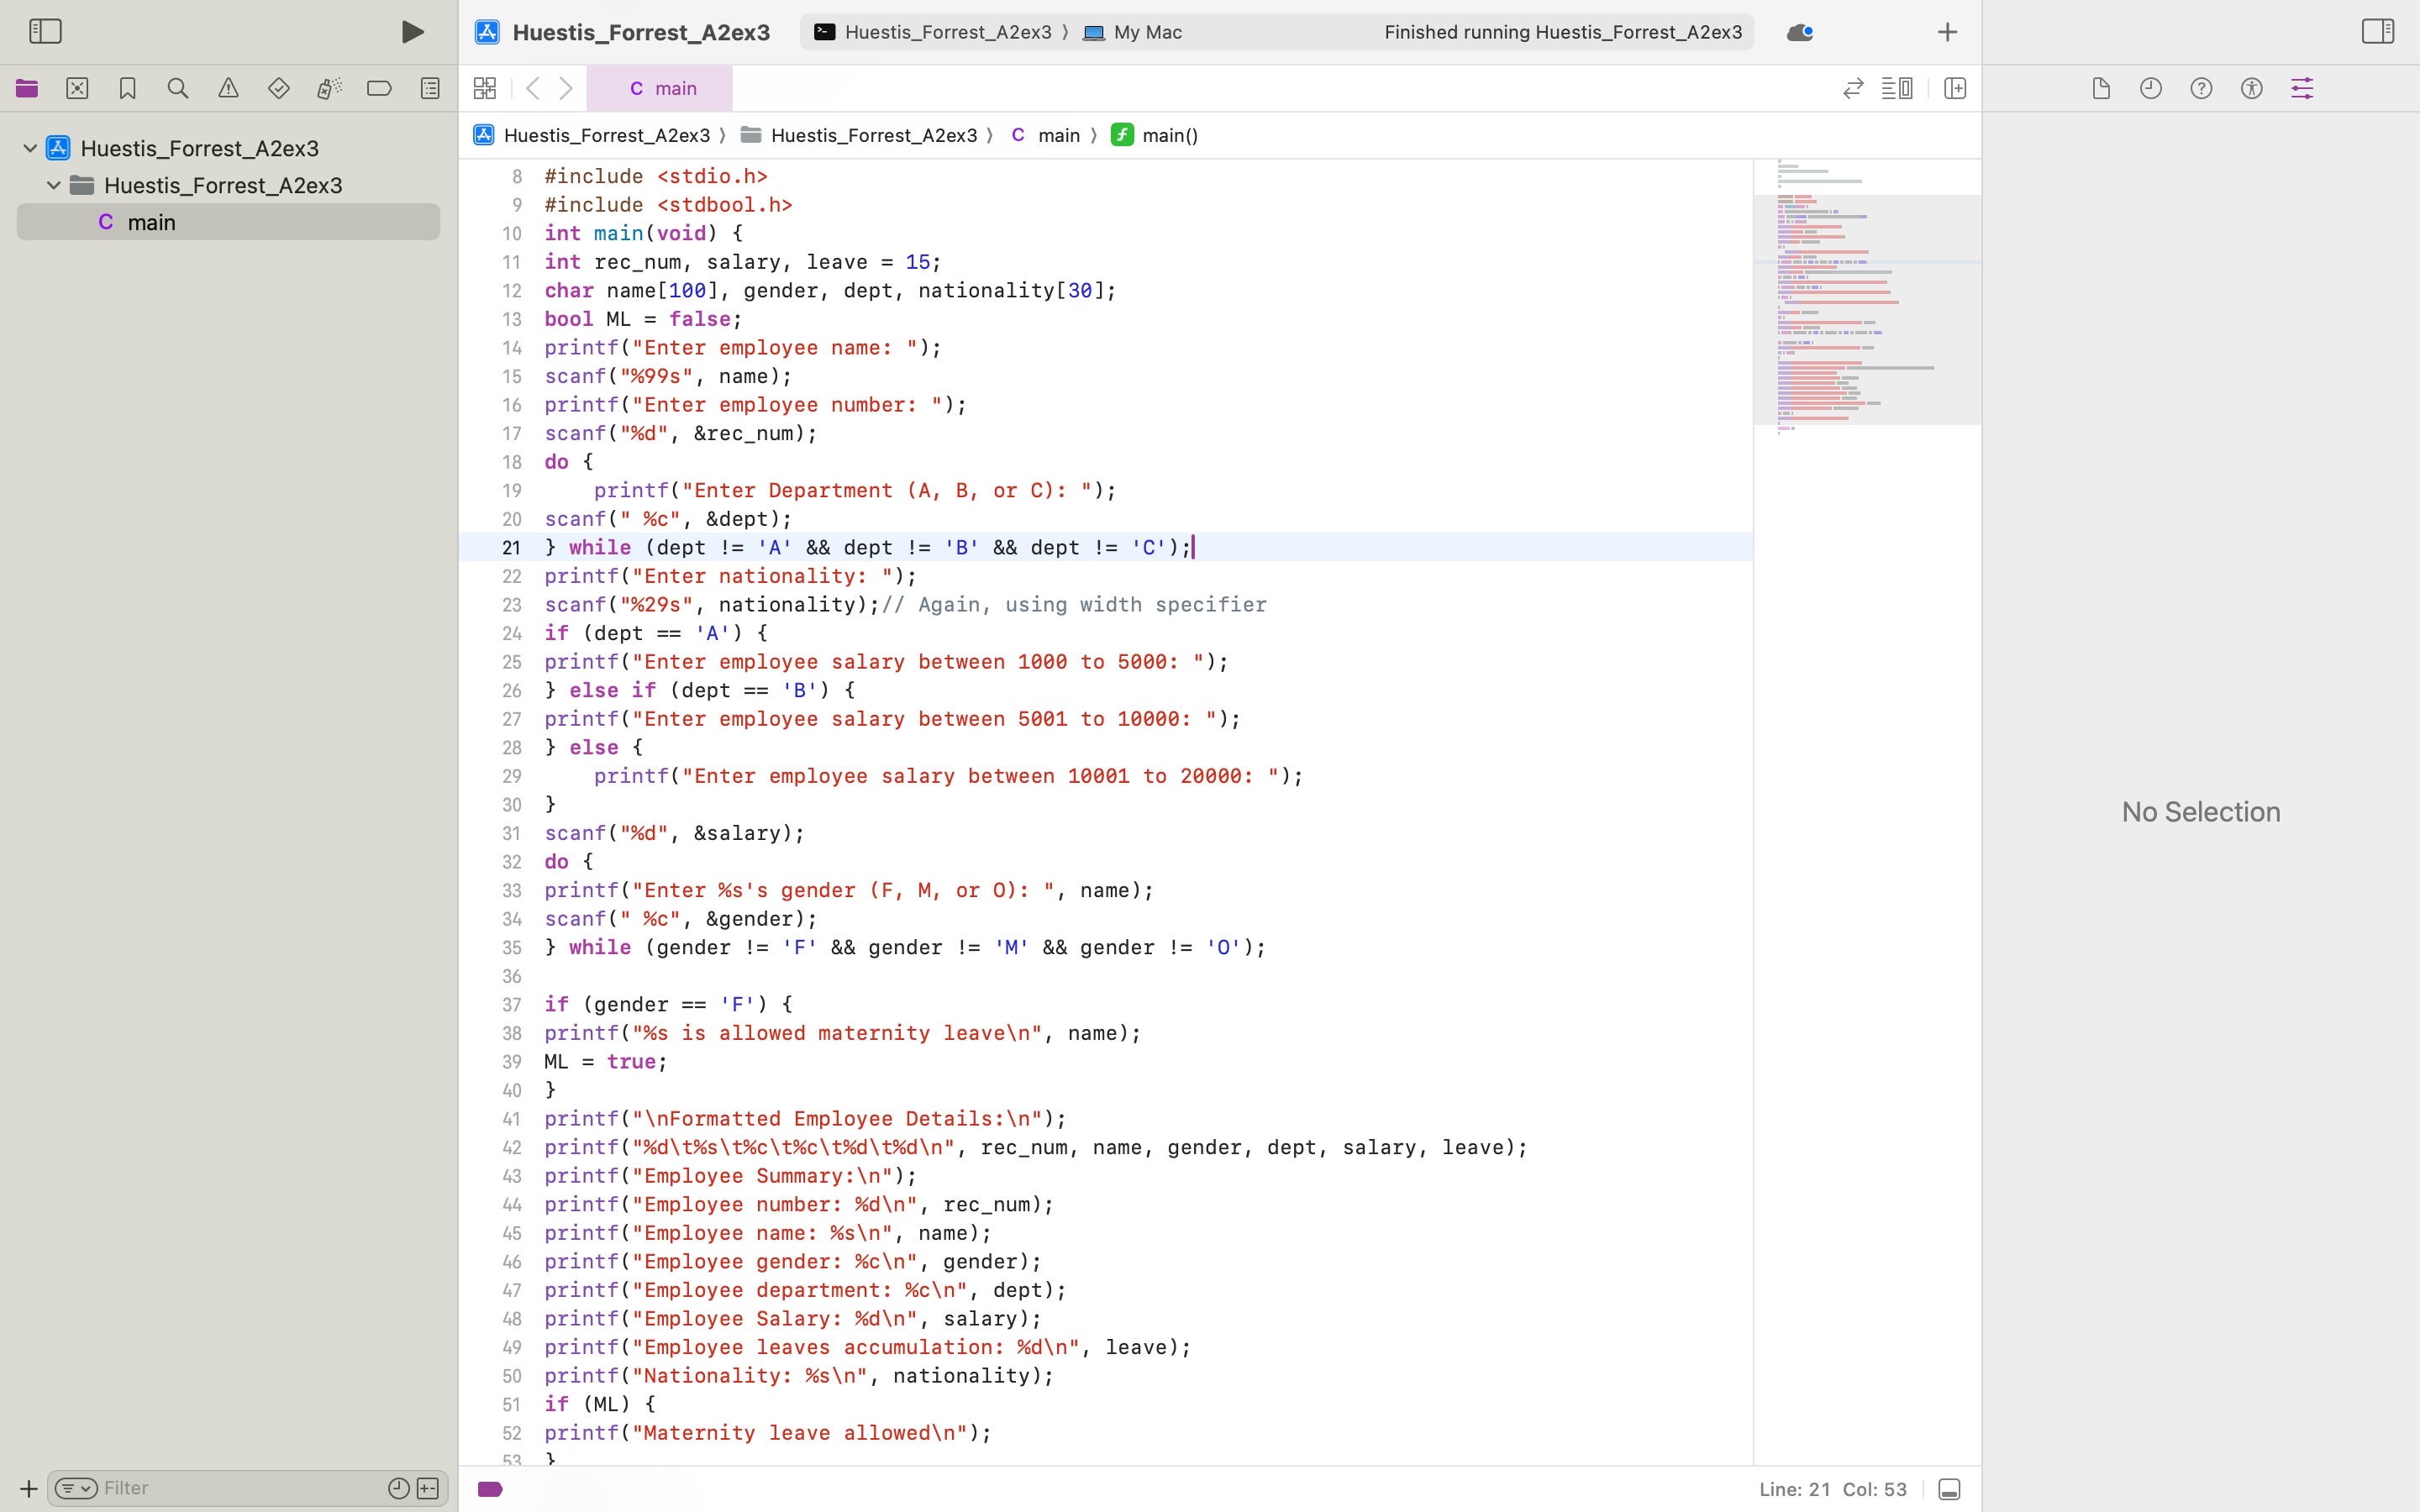Image resolution: width=2420 pixels, height=1512 pixels.
Task: Create a new tab with the plus button
Action: pos(1947,31)
